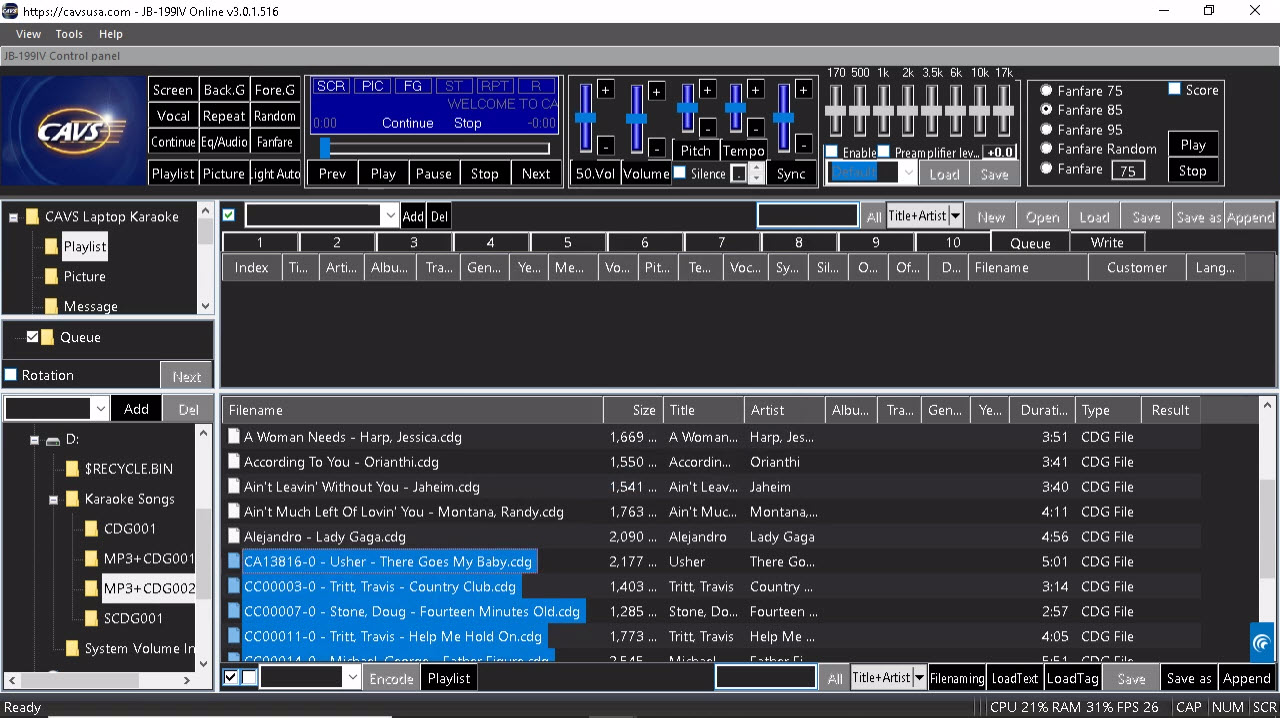1280x718 pixels.
Task: Click the System Volume folder icon
Action: 72,649
